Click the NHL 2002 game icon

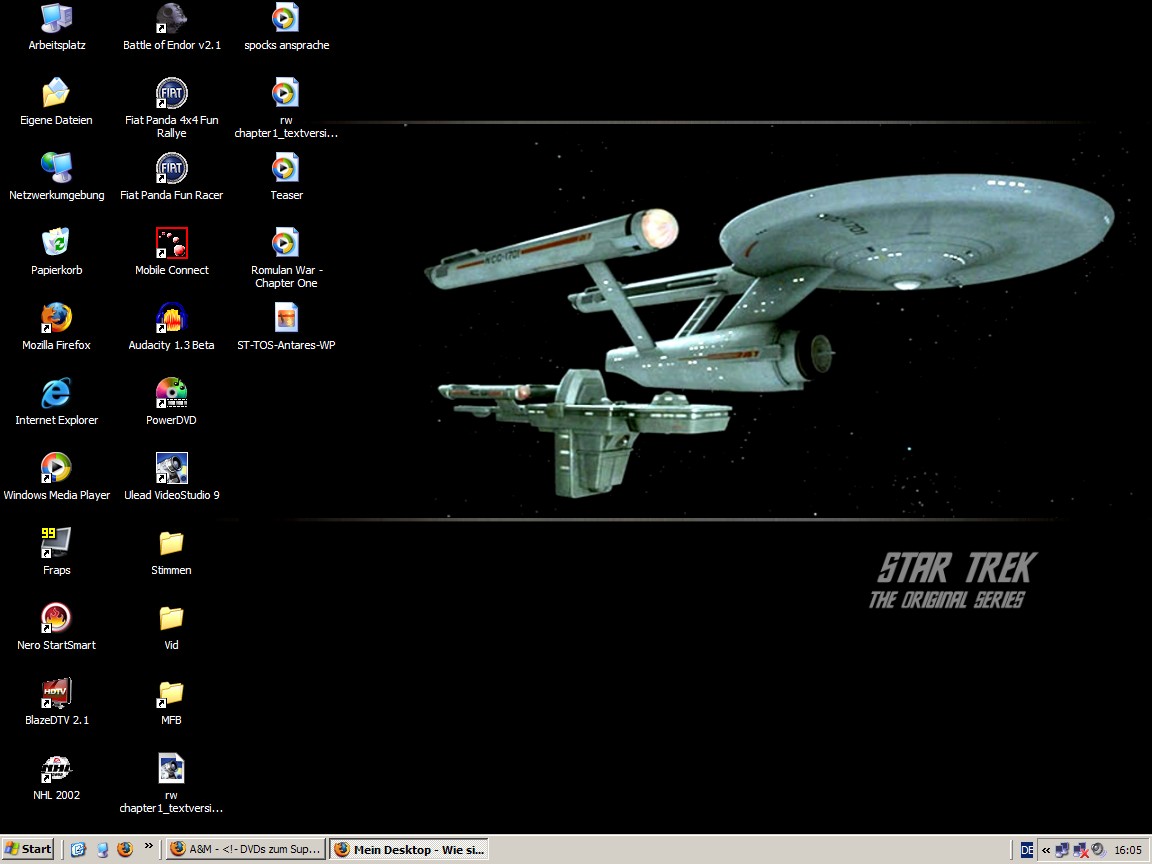coord(56,769)
